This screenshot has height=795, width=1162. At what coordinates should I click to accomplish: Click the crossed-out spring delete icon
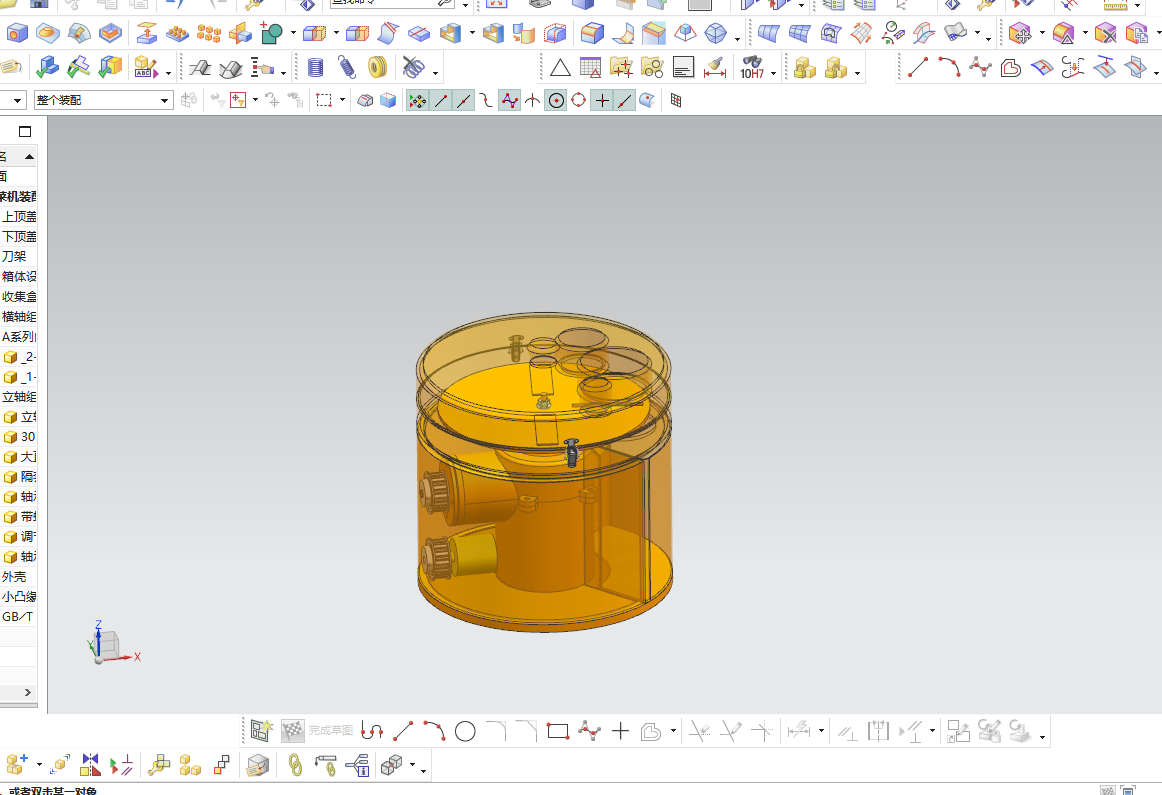414,68
